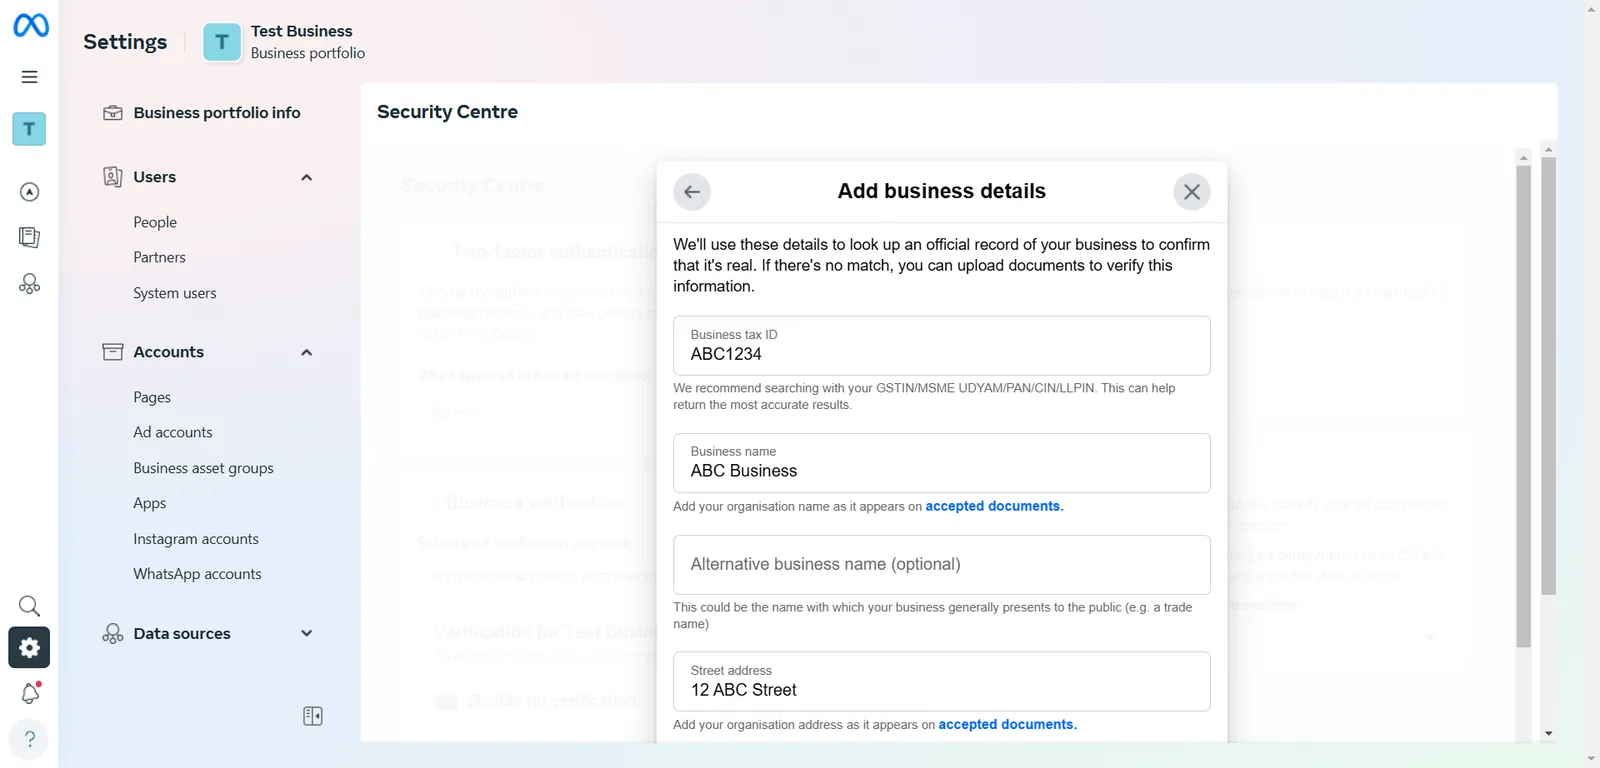Go to Ad accounts
This screenshot has width=1600, height=768.
(x=173, y=432)
